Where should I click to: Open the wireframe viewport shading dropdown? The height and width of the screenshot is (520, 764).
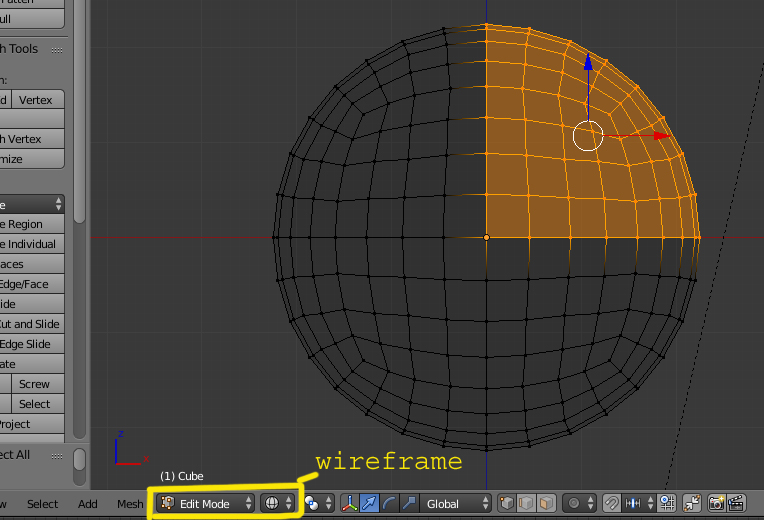[277, 504]
